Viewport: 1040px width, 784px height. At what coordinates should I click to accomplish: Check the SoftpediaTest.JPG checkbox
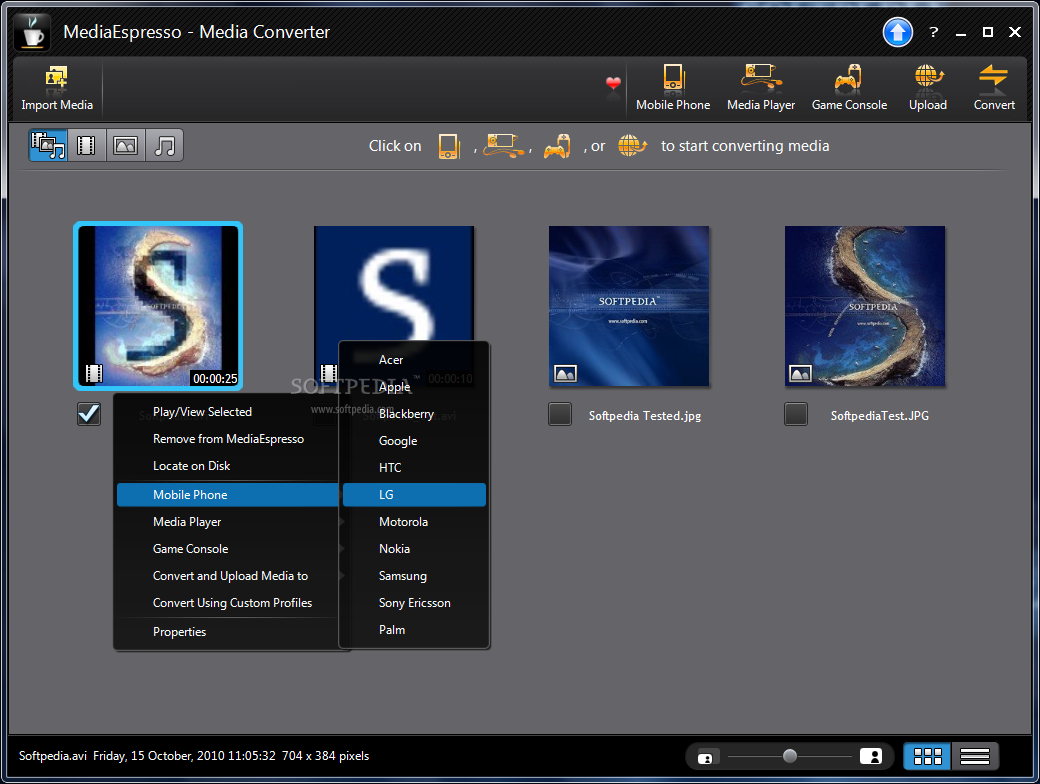click(x=796, y=414)
